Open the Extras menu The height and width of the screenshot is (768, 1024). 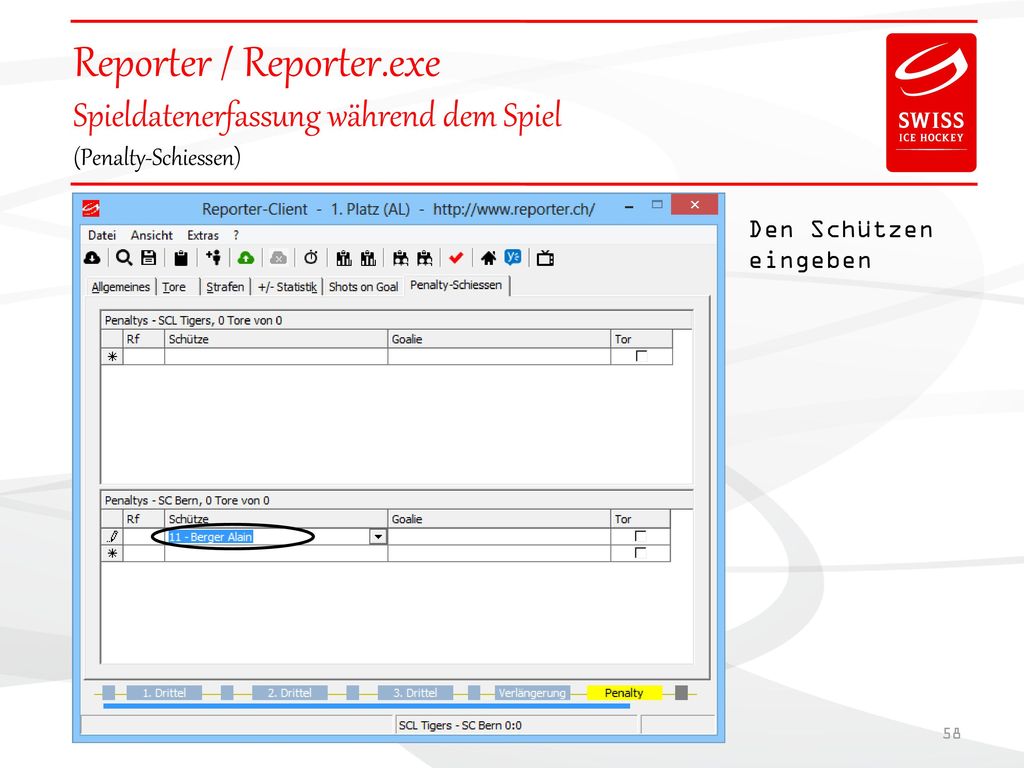point(203,235)
